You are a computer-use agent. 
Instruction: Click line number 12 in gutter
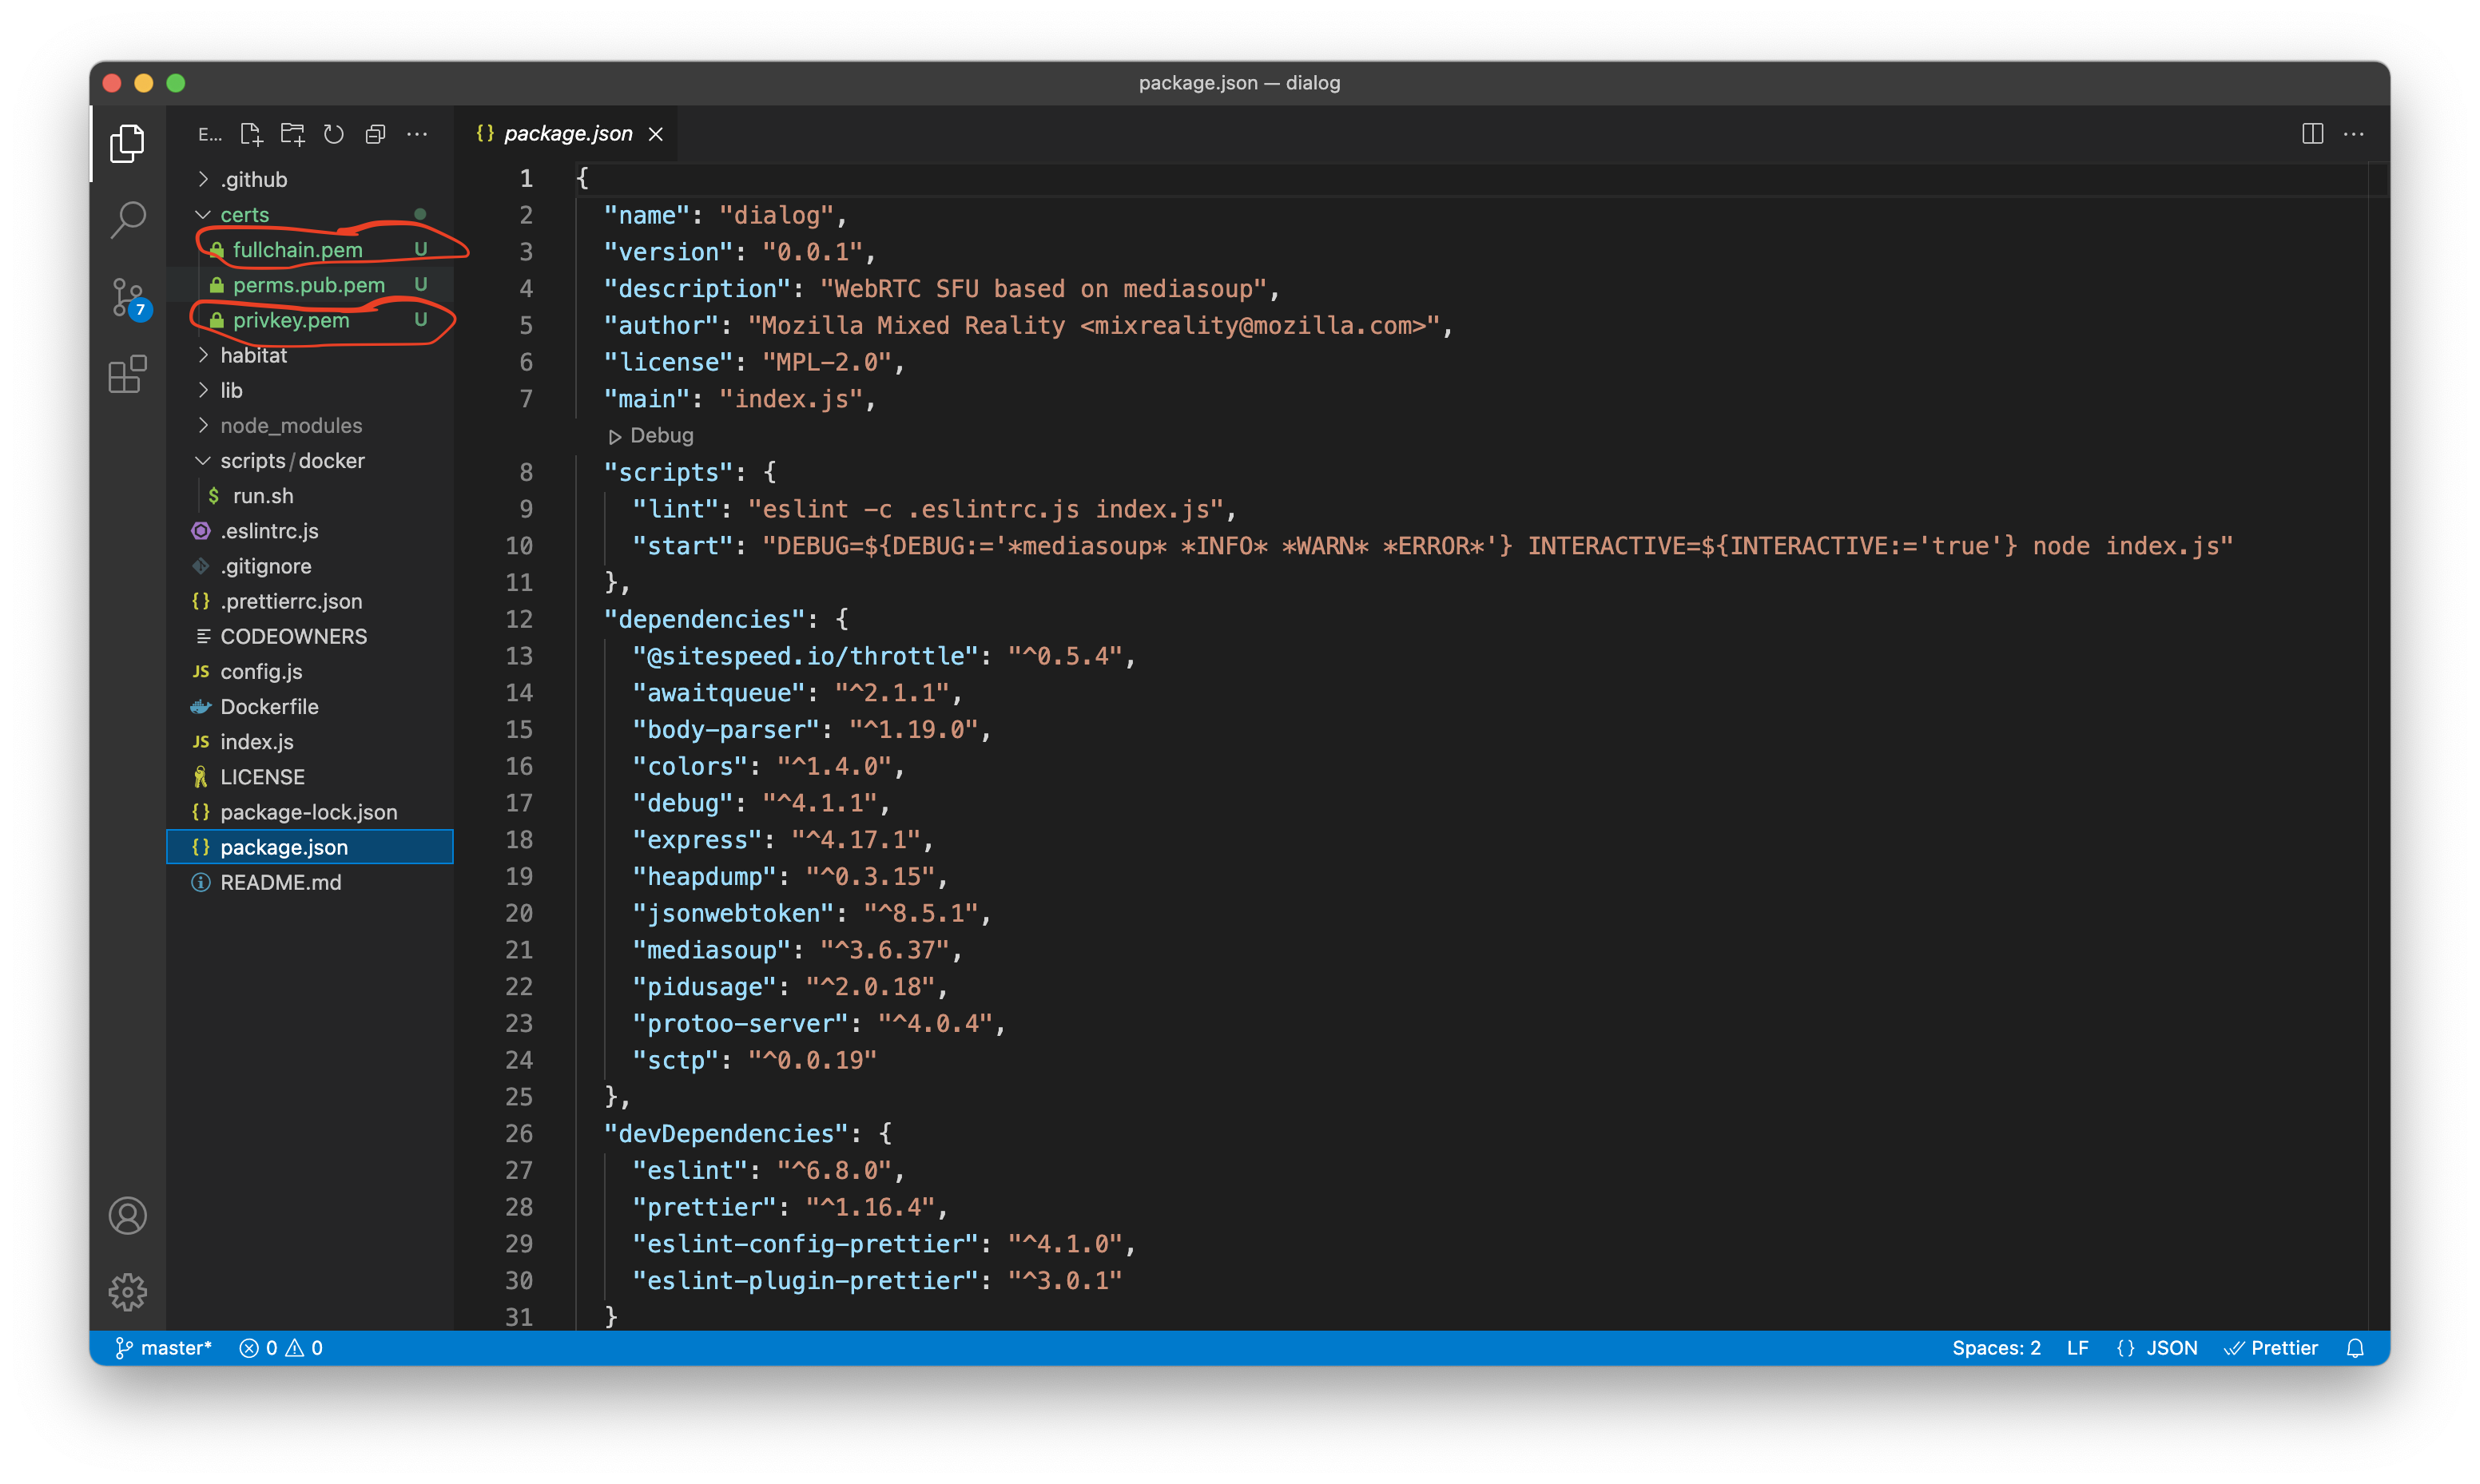[519, 619]
